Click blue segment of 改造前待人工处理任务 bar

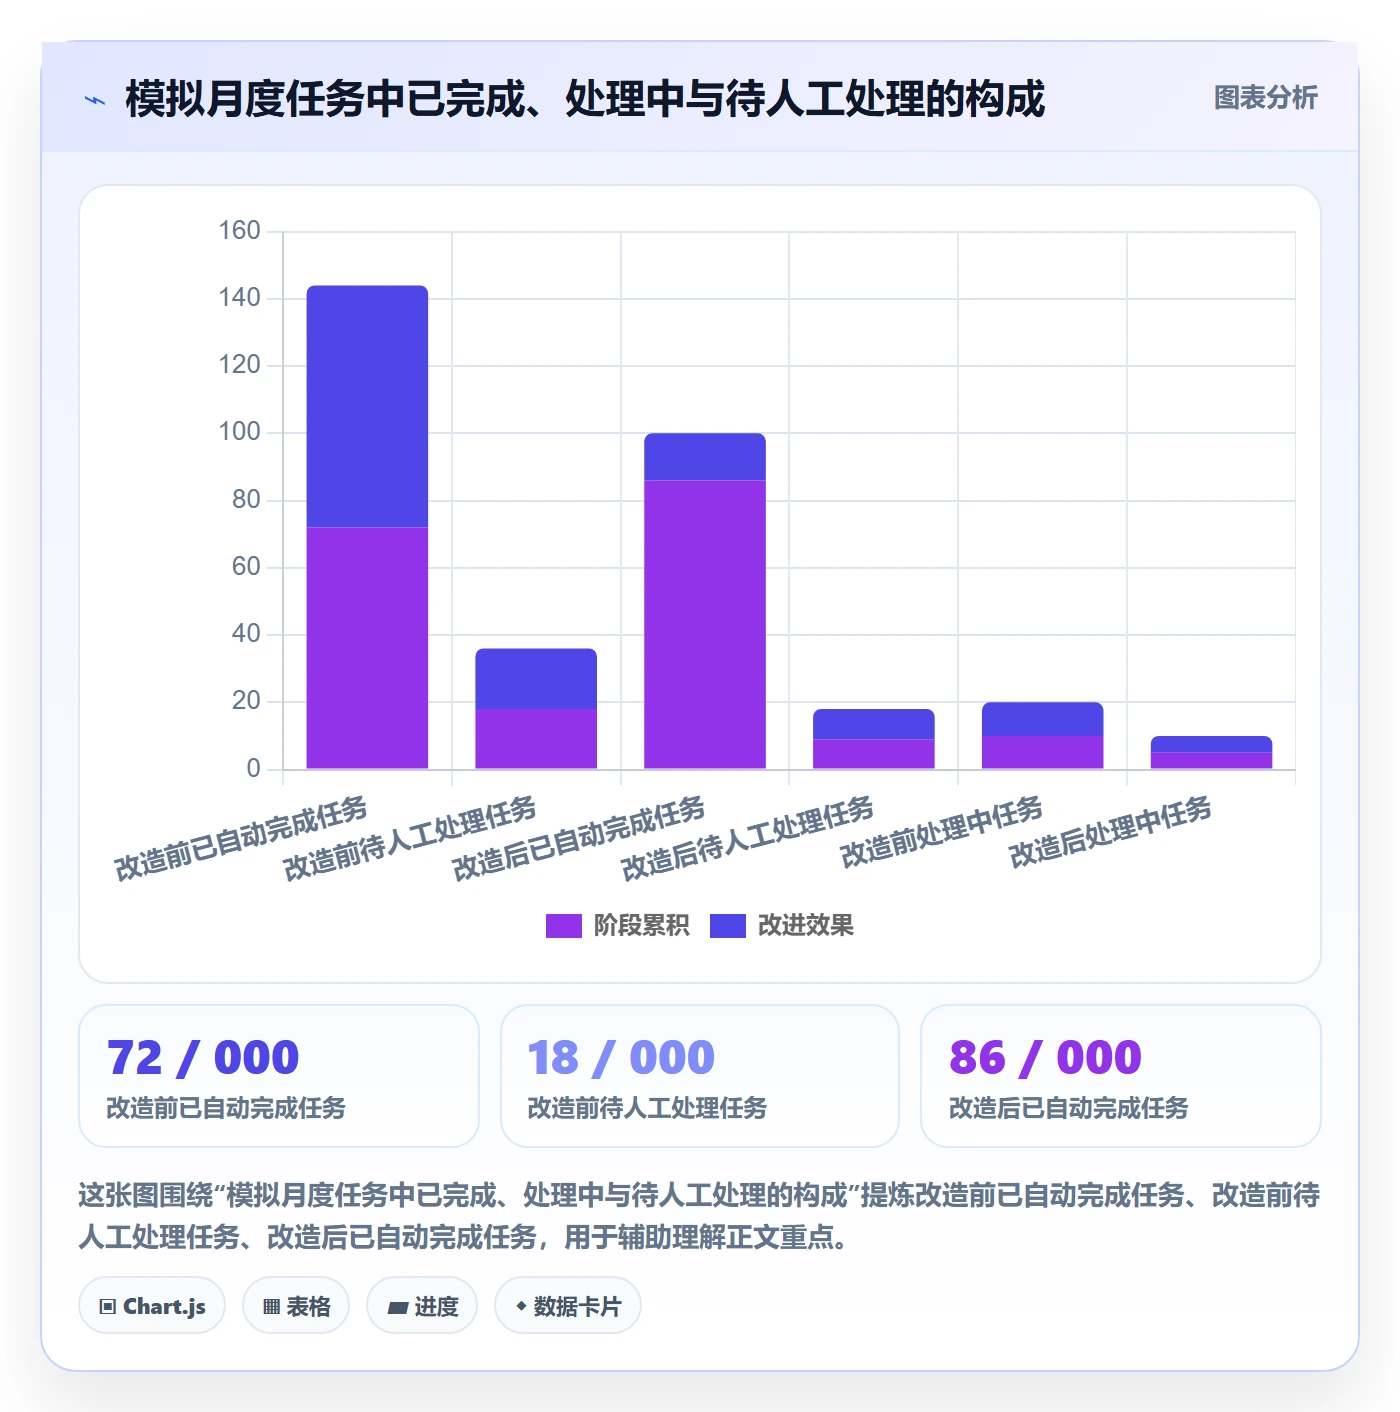coord(536,679)
